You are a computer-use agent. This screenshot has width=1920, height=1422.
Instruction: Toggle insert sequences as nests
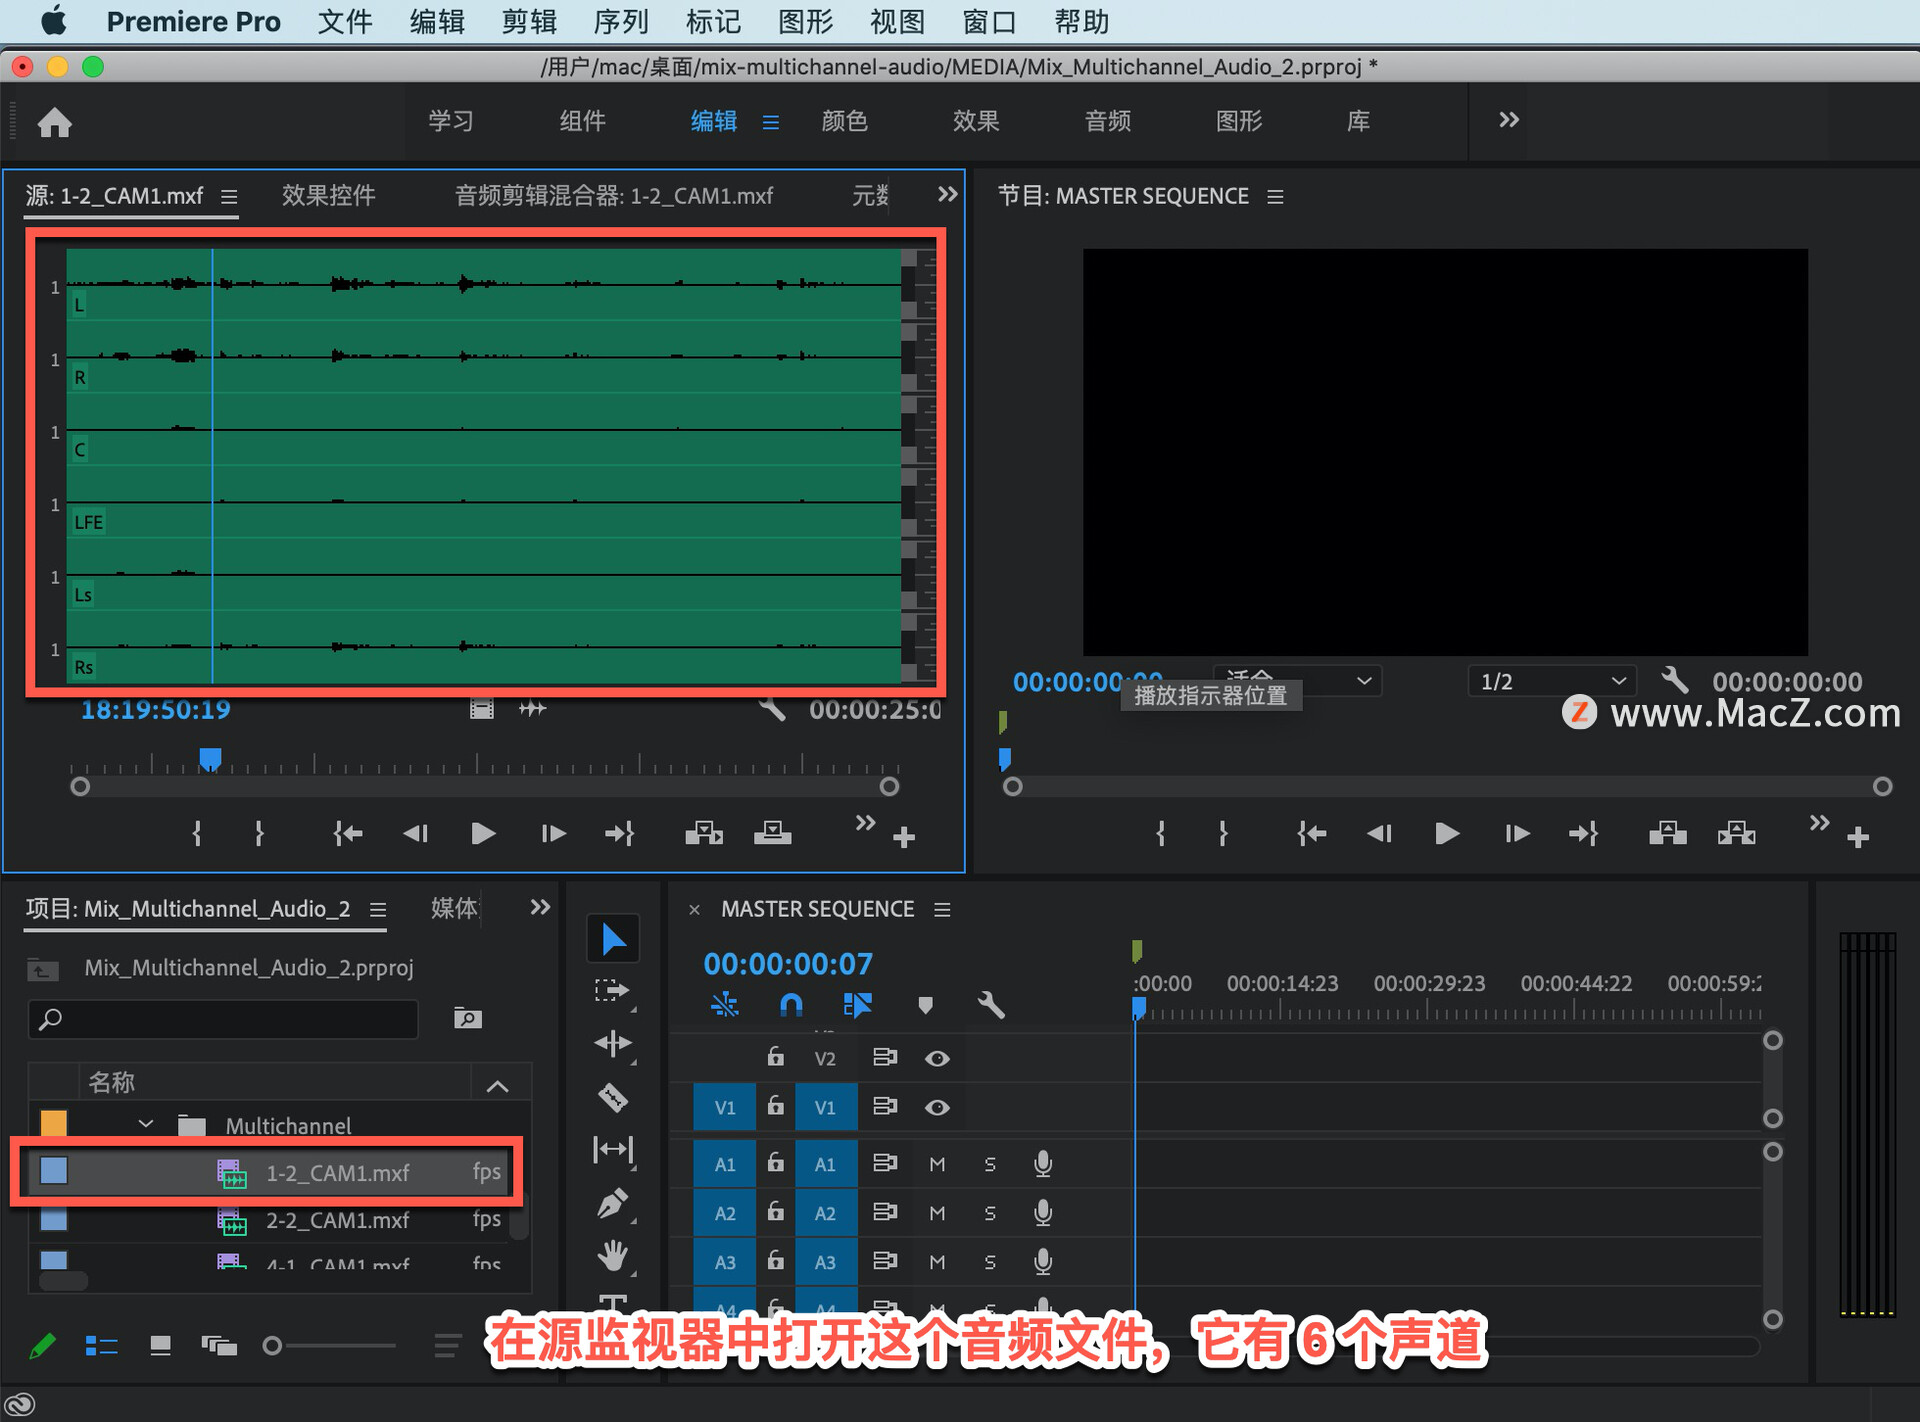tap(725, 1005)
